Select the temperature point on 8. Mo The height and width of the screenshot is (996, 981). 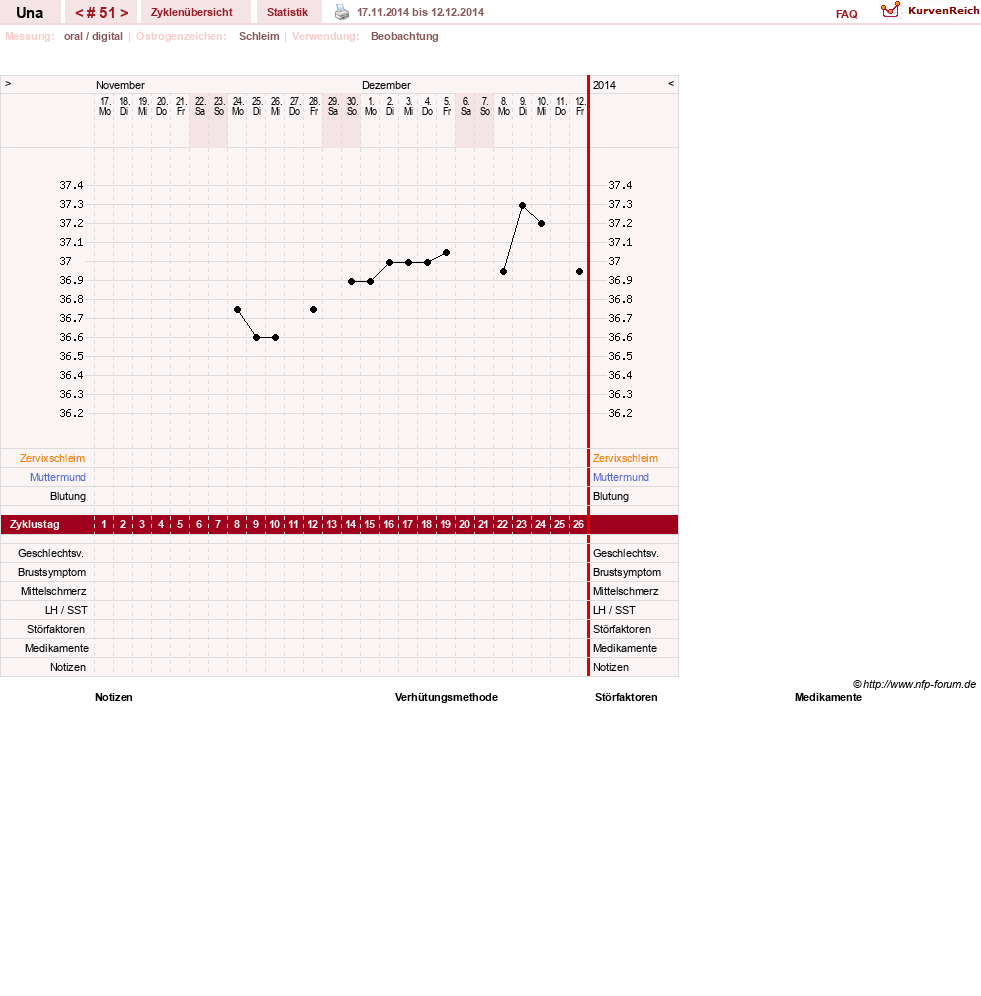pos(503,271)
